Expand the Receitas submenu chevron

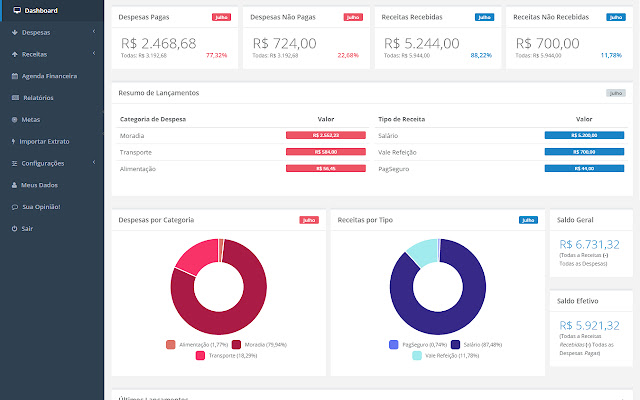[94, 53]
